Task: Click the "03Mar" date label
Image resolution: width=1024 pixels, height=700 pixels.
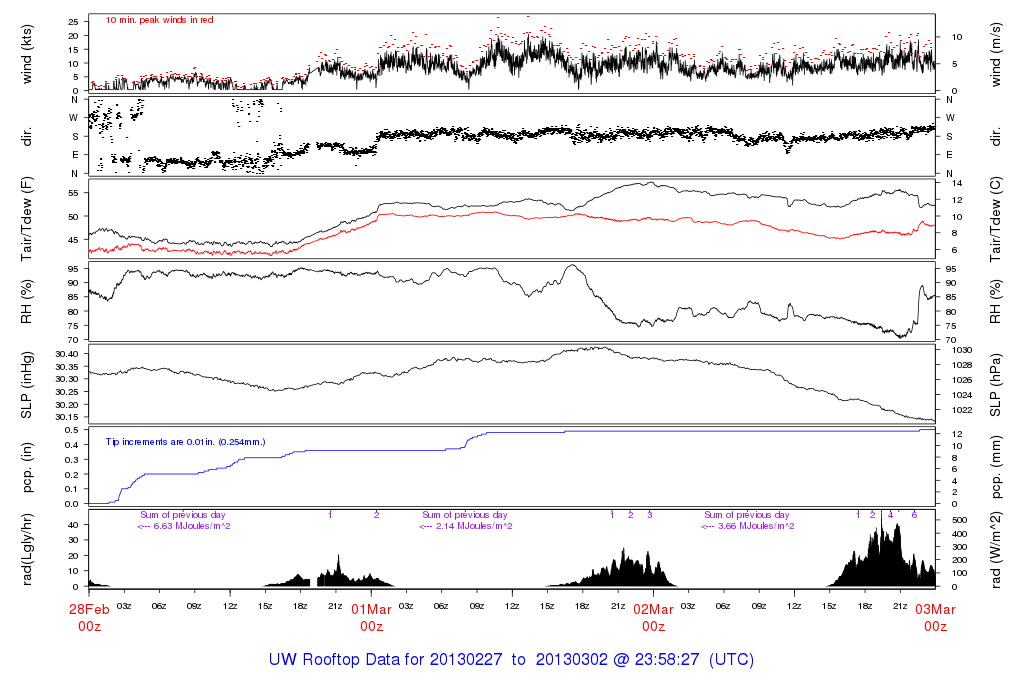Action: pyautogui.click(x=935, y=609)
